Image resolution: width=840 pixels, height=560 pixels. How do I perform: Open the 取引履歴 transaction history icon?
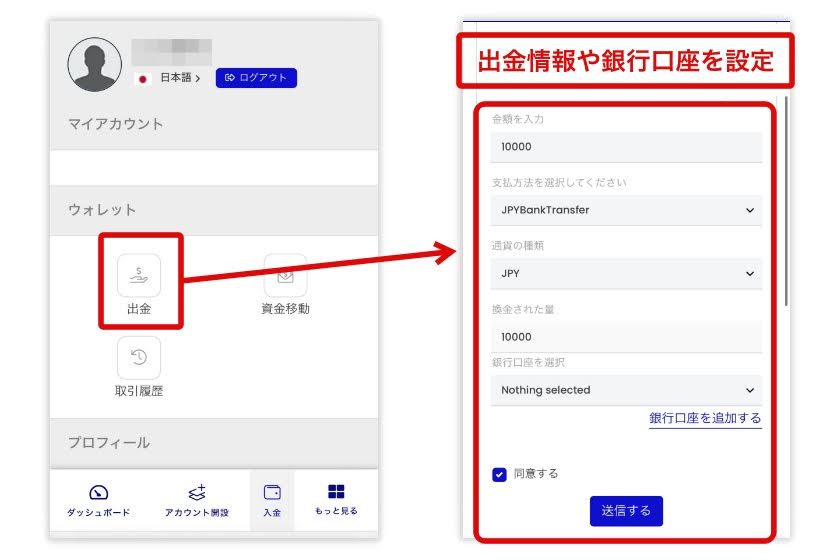point(139,357)
